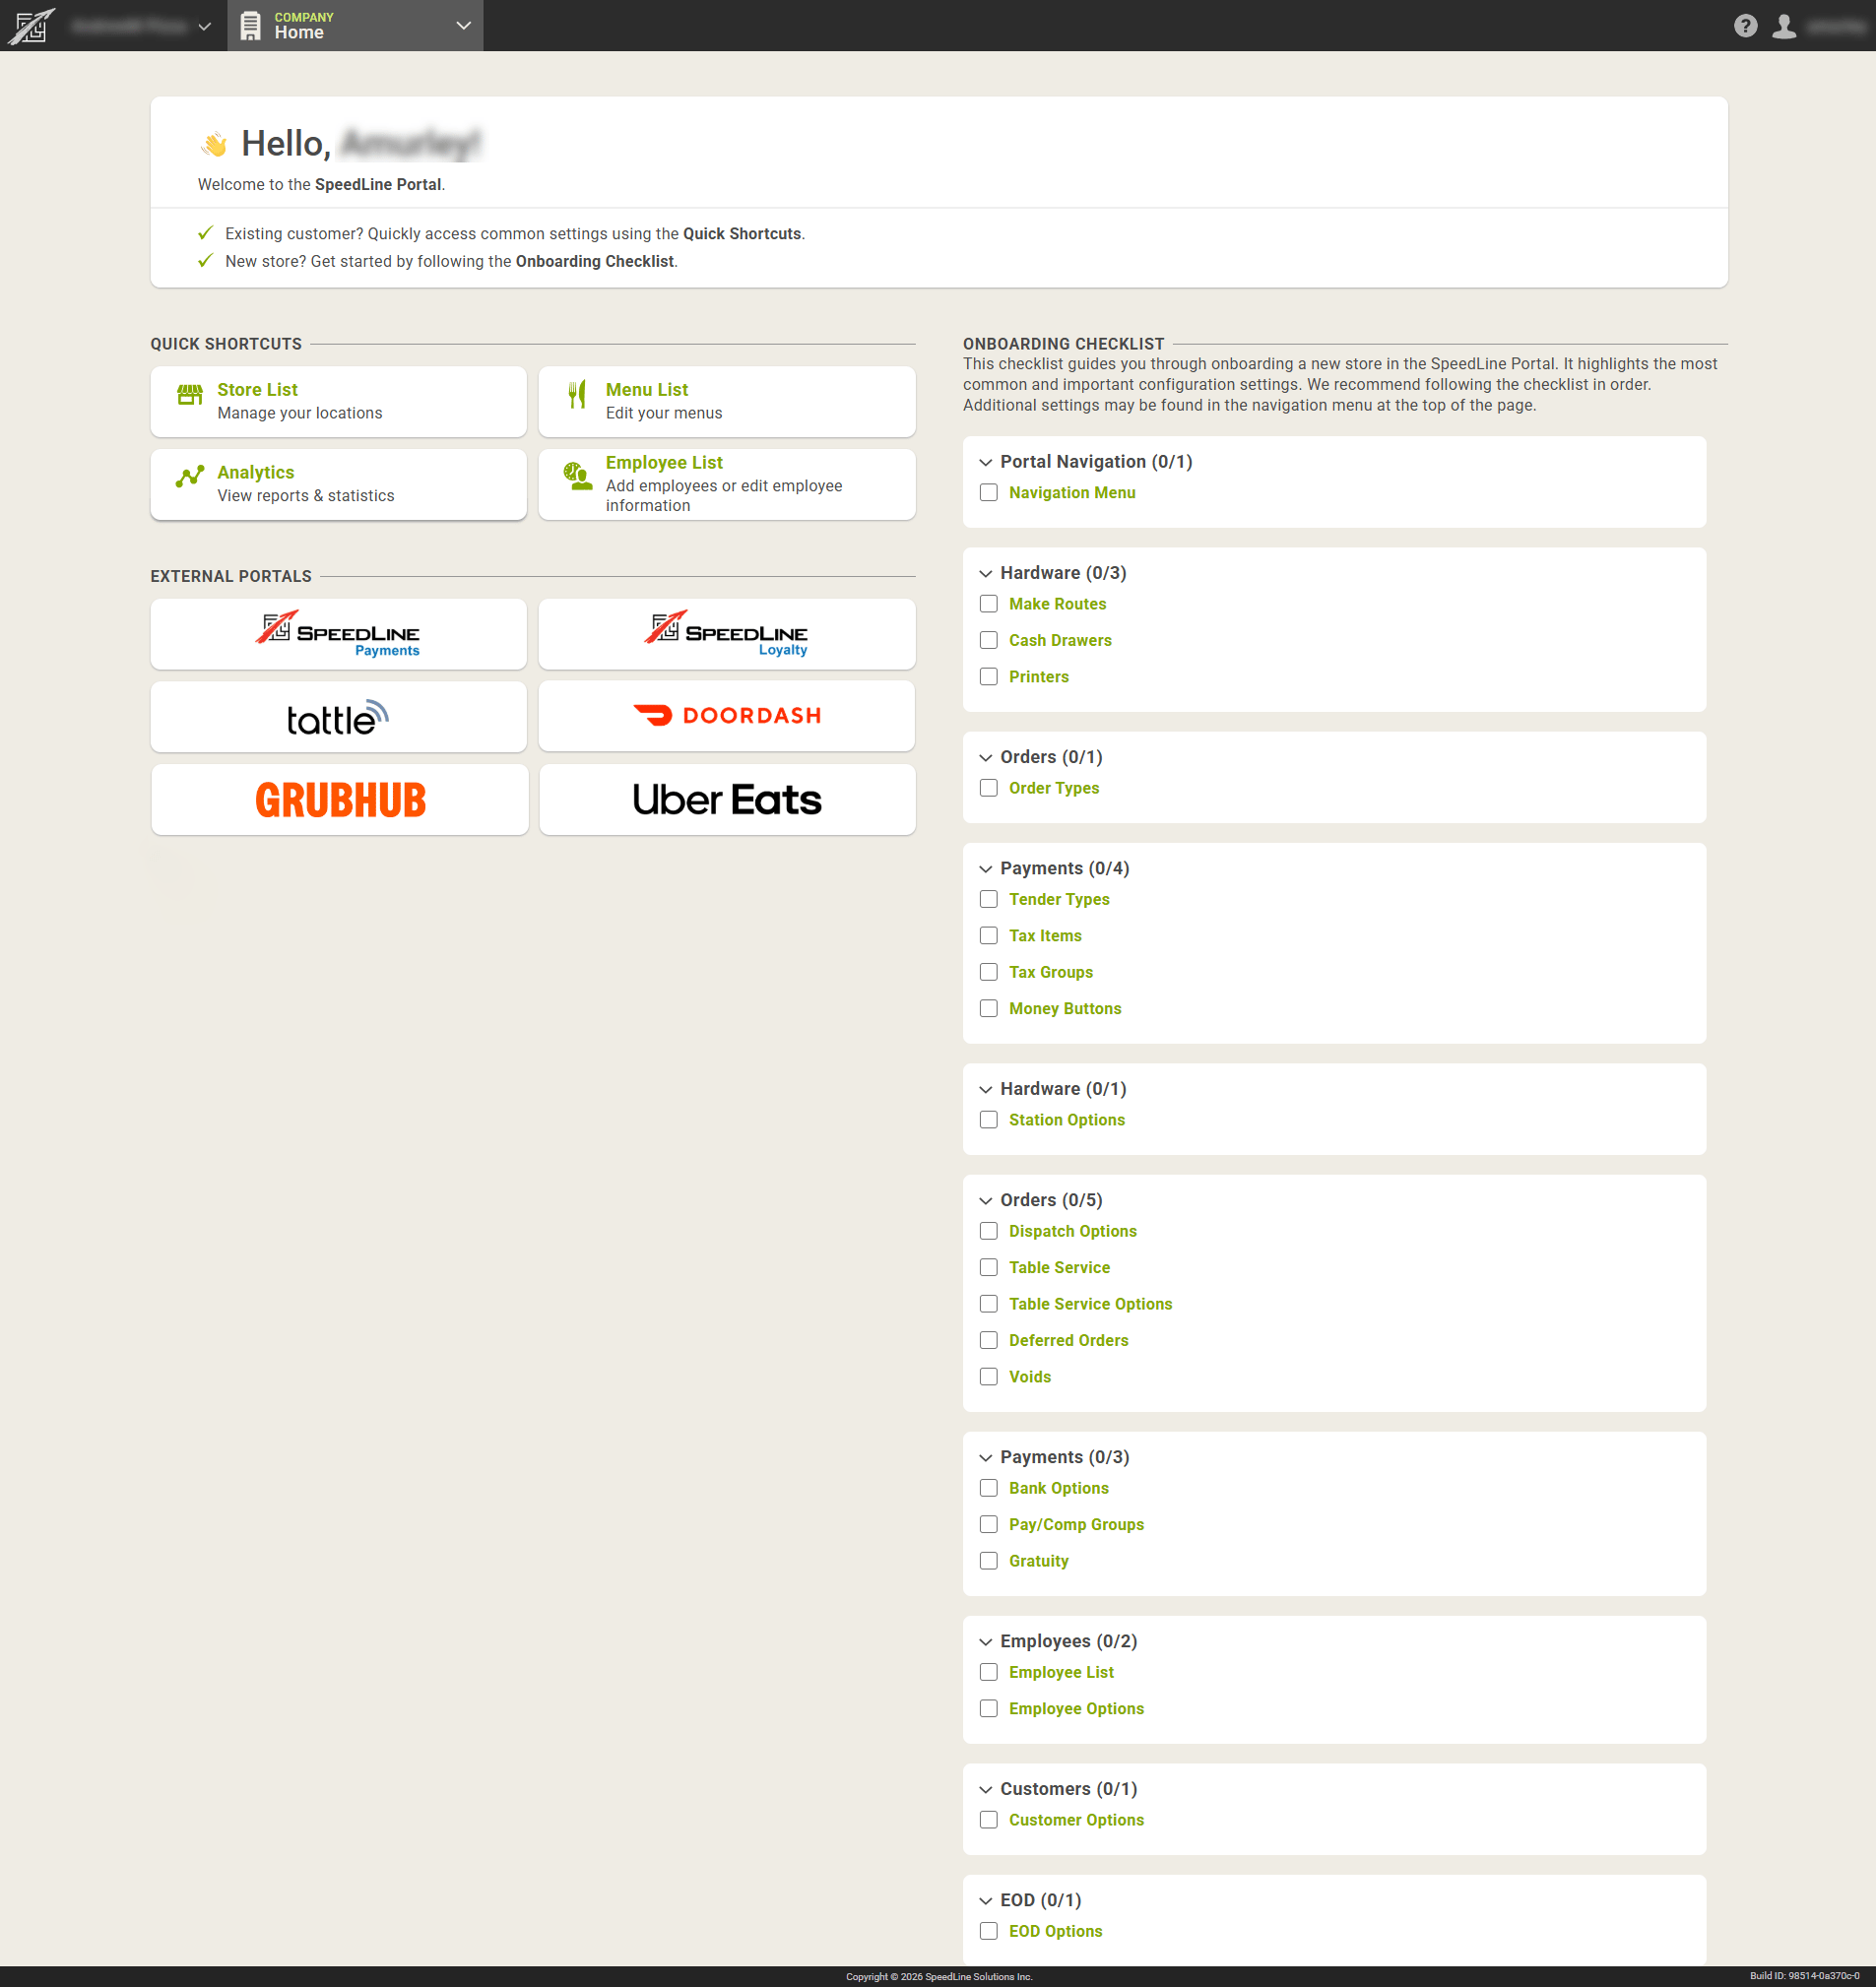Screen dimensions: 1876x1987
Task: Open the Uber Eats portal tile
Action: tap(727, 800)
